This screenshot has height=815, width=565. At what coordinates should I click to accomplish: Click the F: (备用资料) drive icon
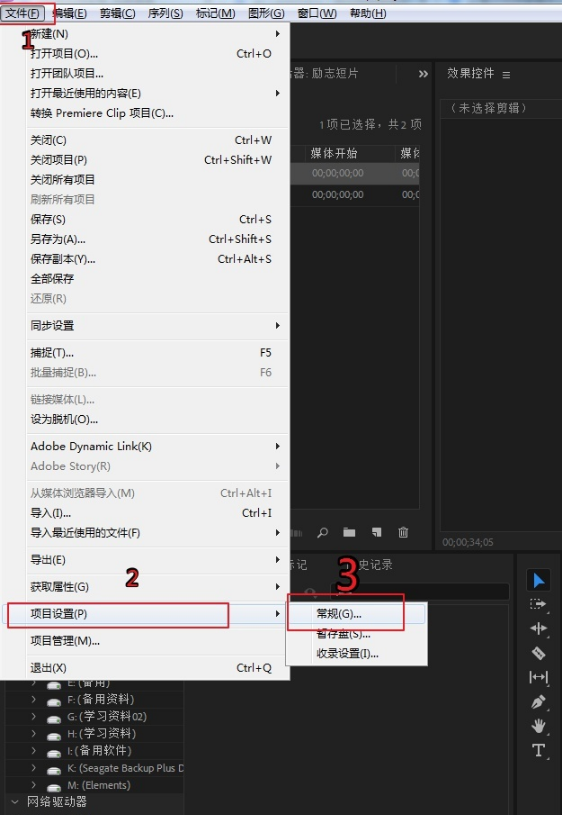54,701
